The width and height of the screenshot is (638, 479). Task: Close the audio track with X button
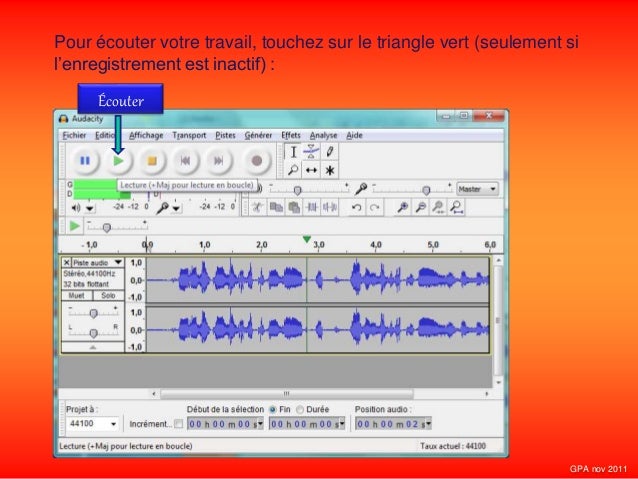(x=67, y=262)
